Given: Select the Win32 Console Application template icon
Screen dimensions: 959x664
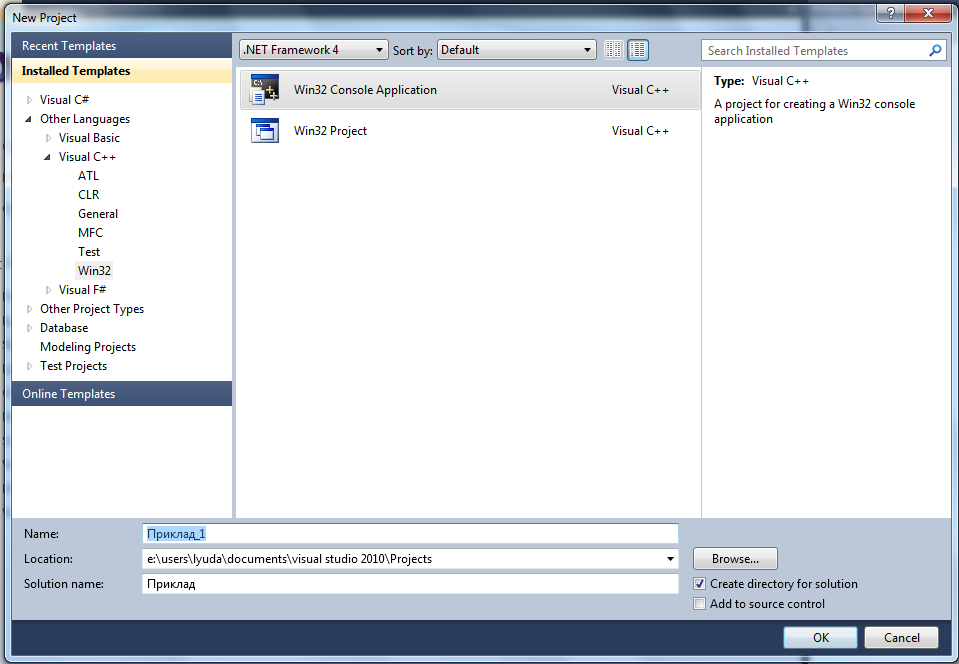Looking at the screenshot, I should [265, 89].
